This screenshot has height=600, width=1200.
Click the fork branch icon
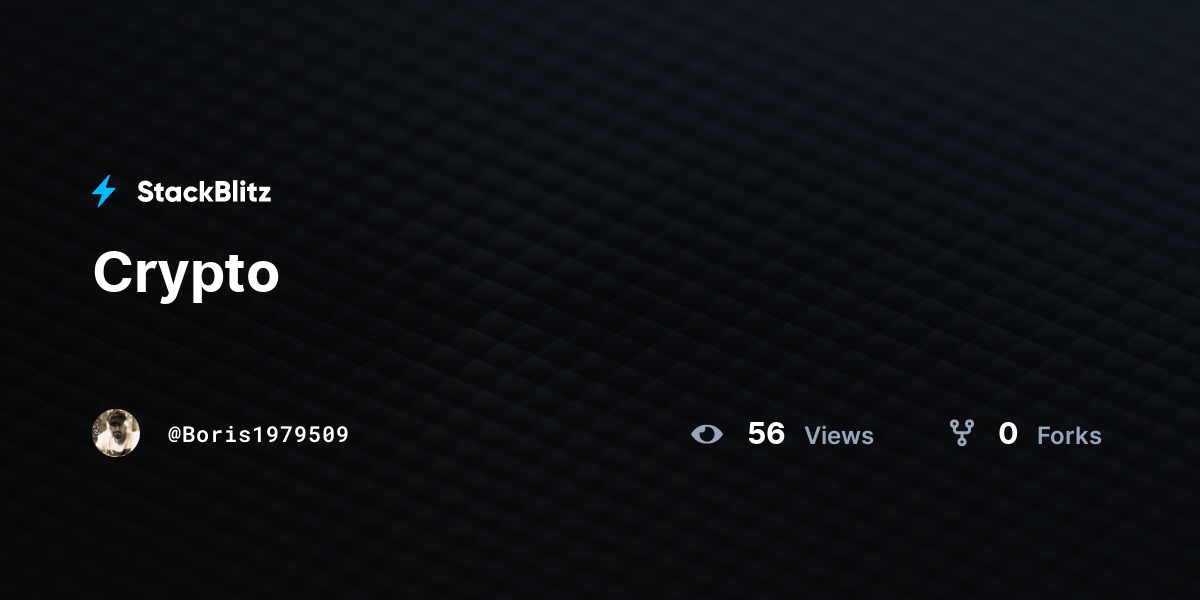(962, 433)
